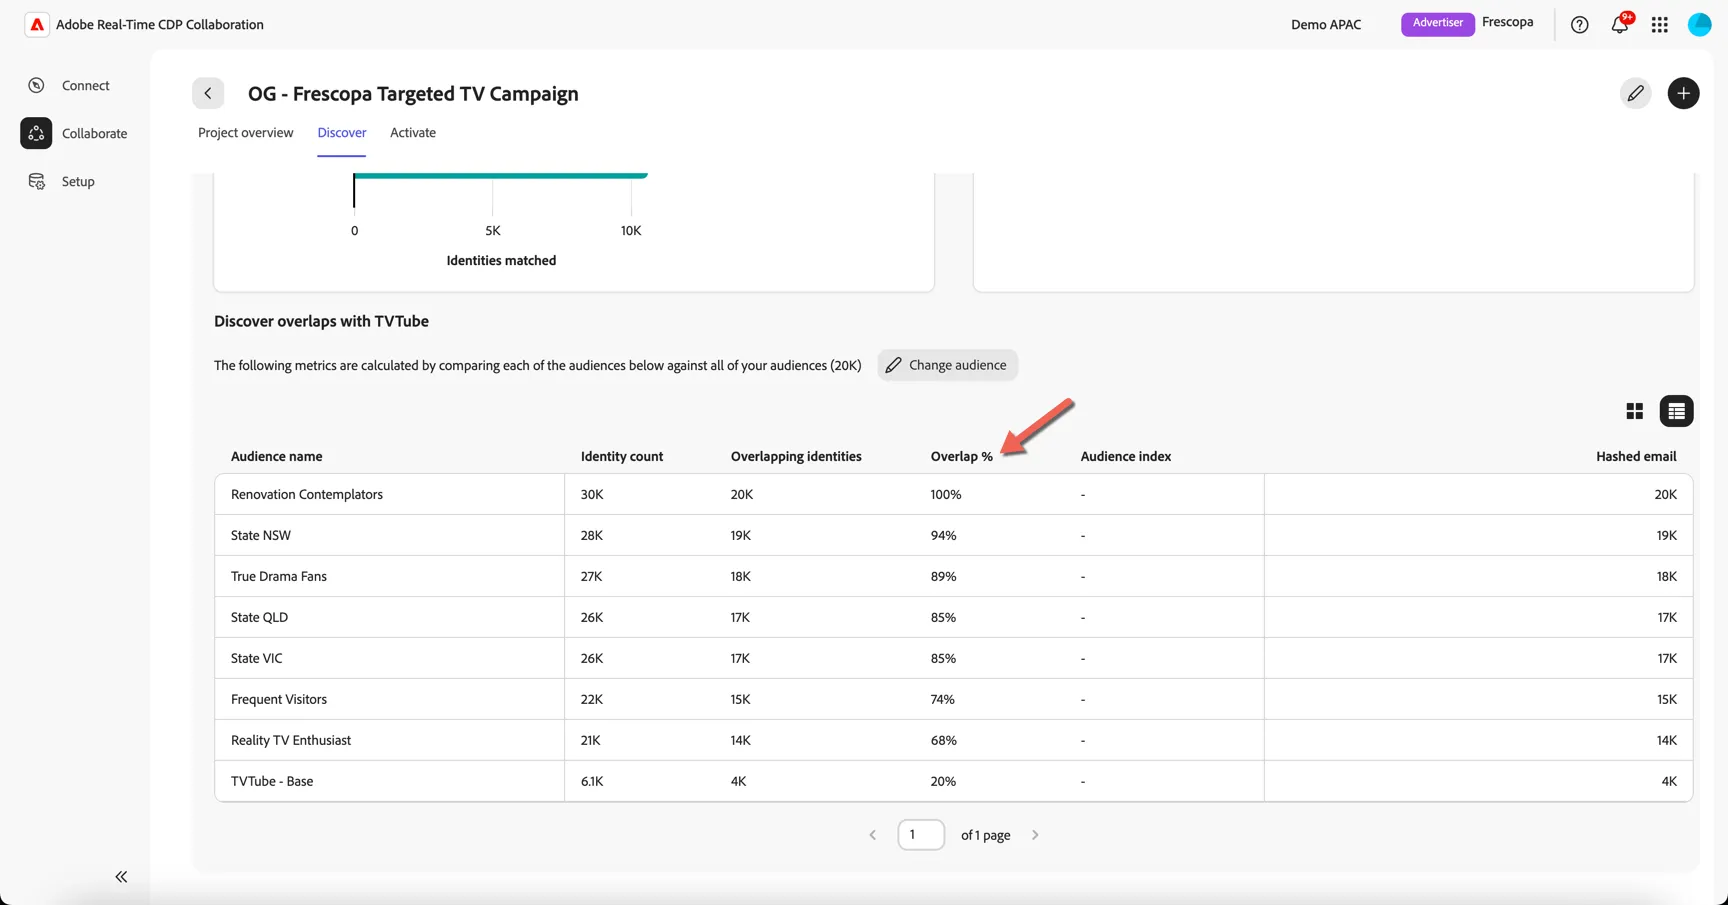Click the Advertiser role badge
Screen dimensions: 1728x905
tap(1438, 23)
